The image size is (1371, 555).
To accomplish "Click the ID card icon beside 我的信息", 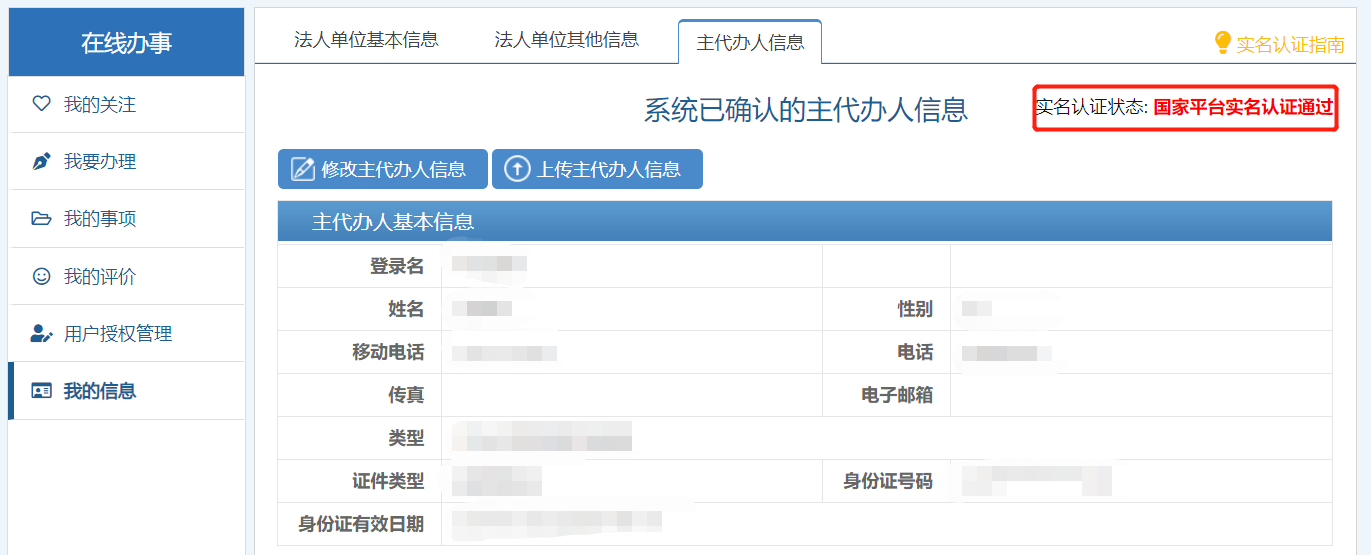I will pyautogui.click(x=41, y=391).
